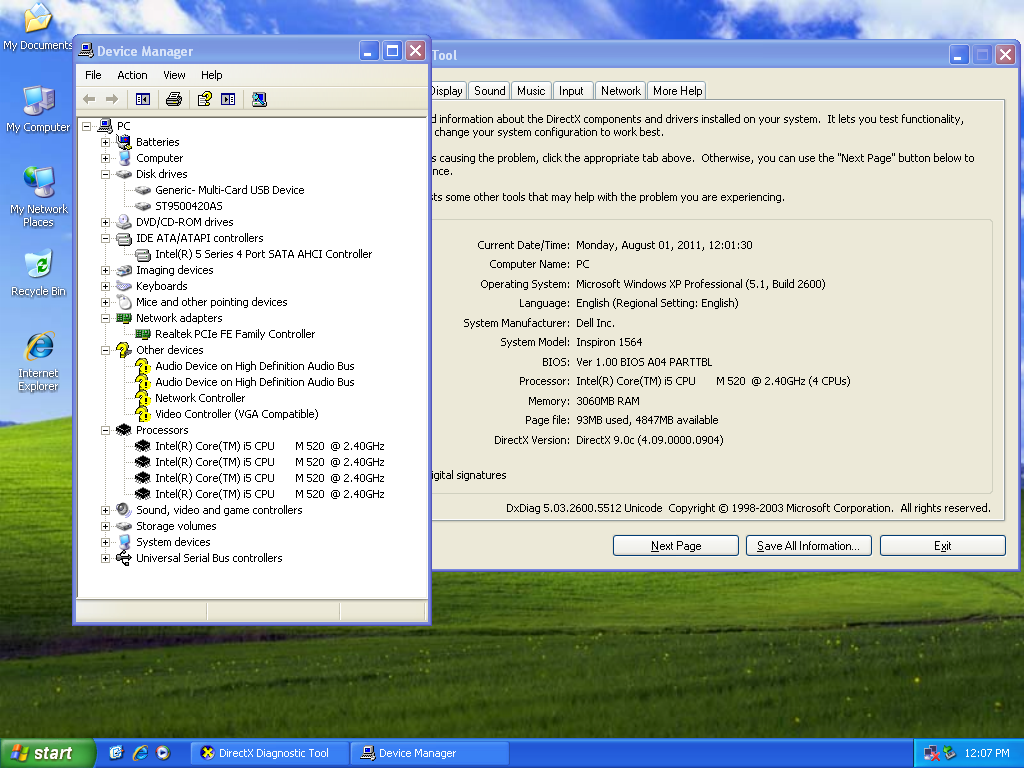The height and width of the screenshot is (768, 1024).
Task: Click the Print icon in Device Manager toolbar
Action: tap(174, 99)
